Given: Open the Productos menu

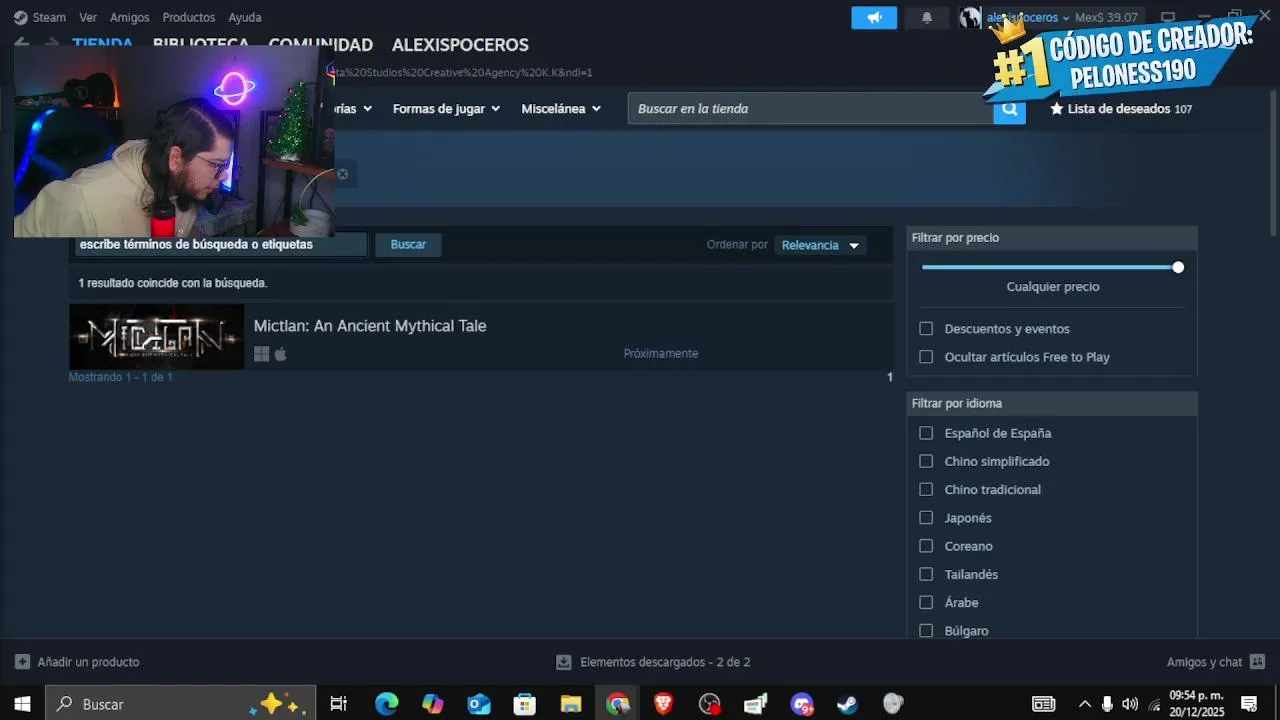Looking at the screenshot, I should tap(189, 18).
